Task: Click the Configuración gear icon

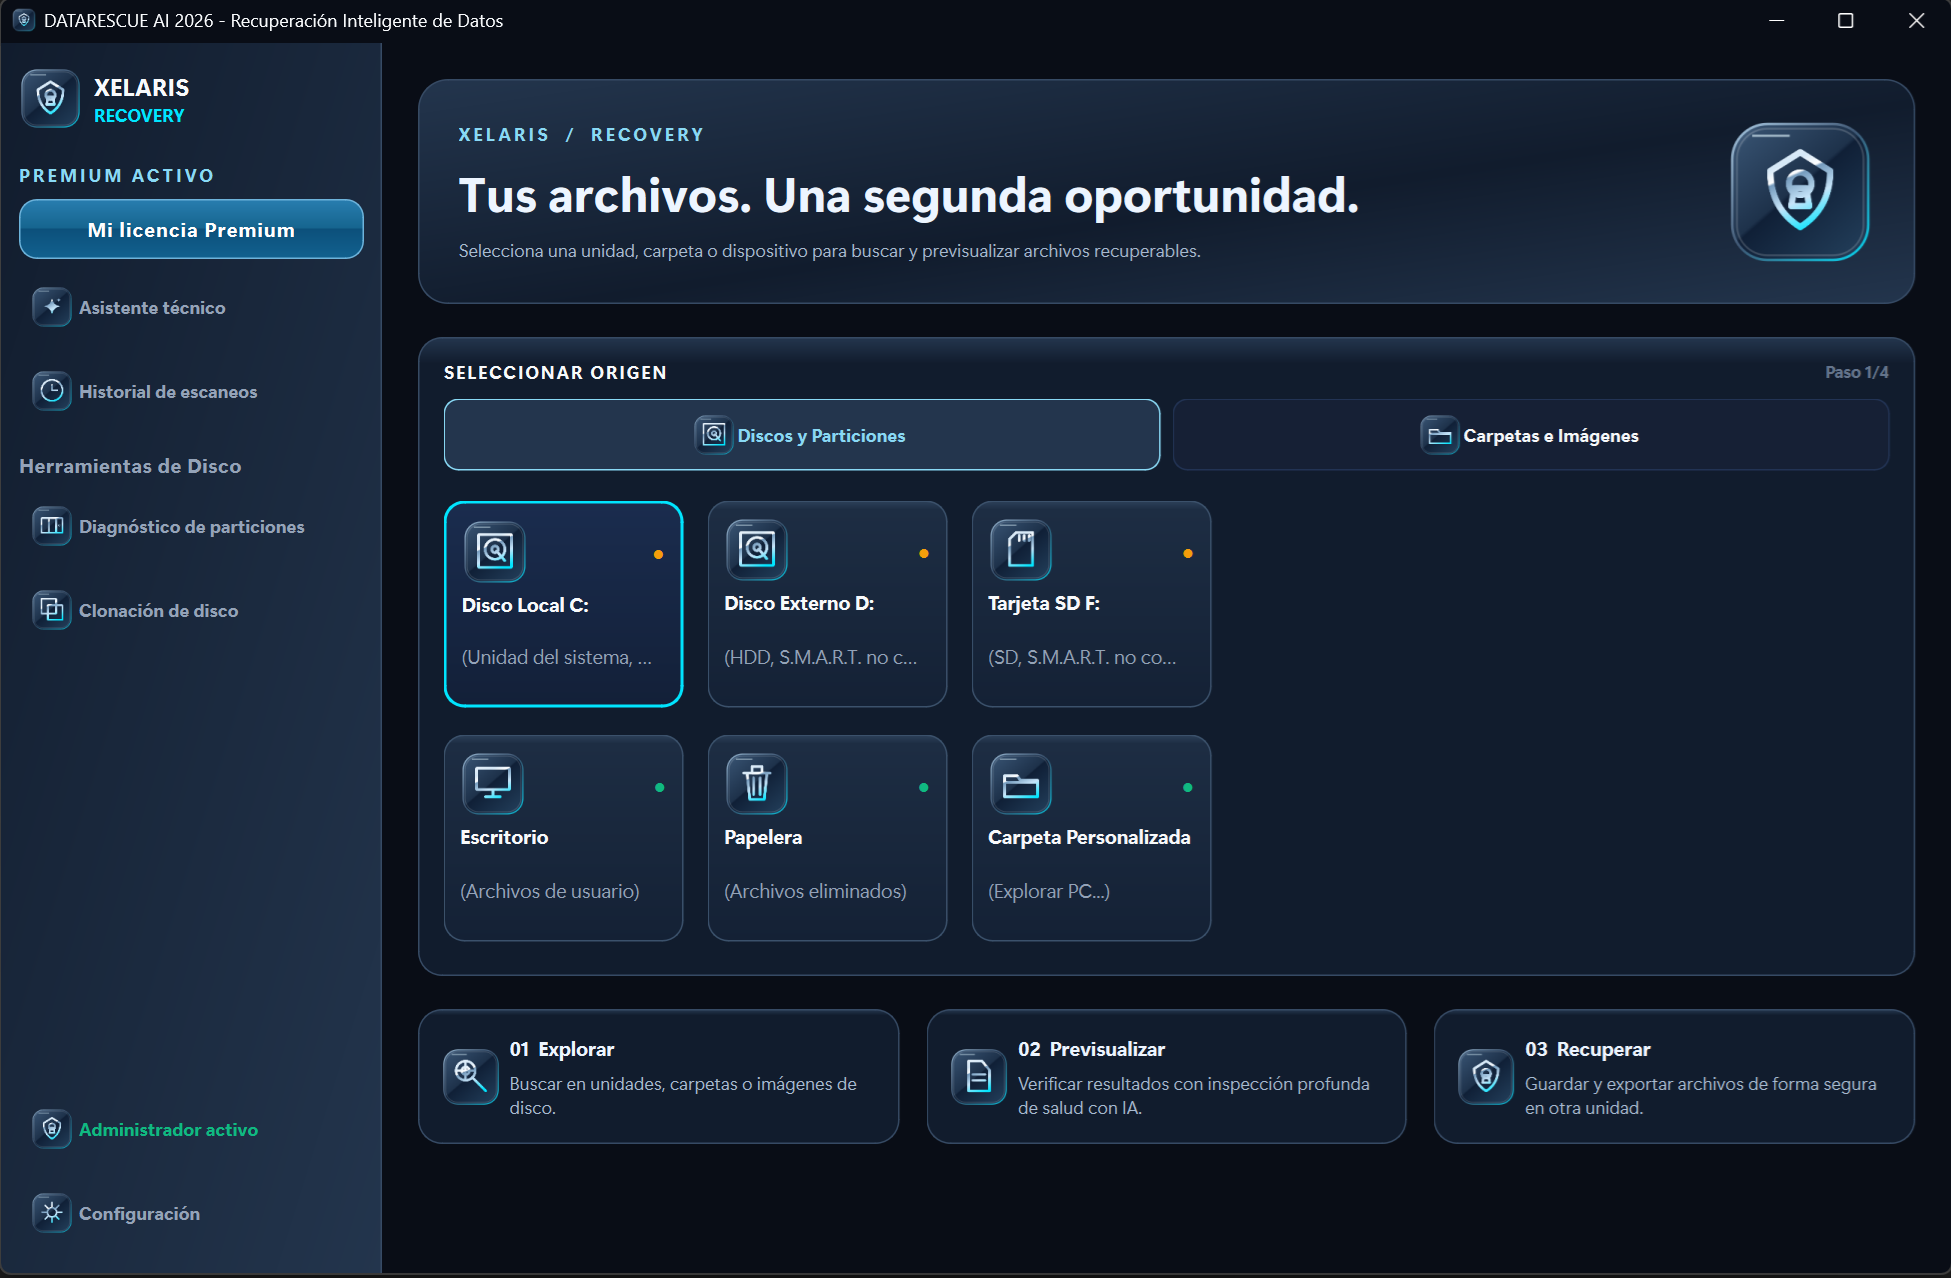Action: [x=52, y=1213]
